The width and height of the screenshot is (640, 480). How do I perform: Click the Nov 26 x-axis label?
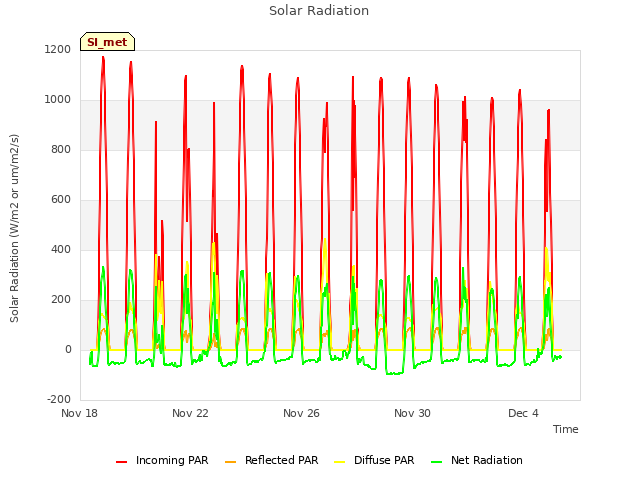coord(301,413)
